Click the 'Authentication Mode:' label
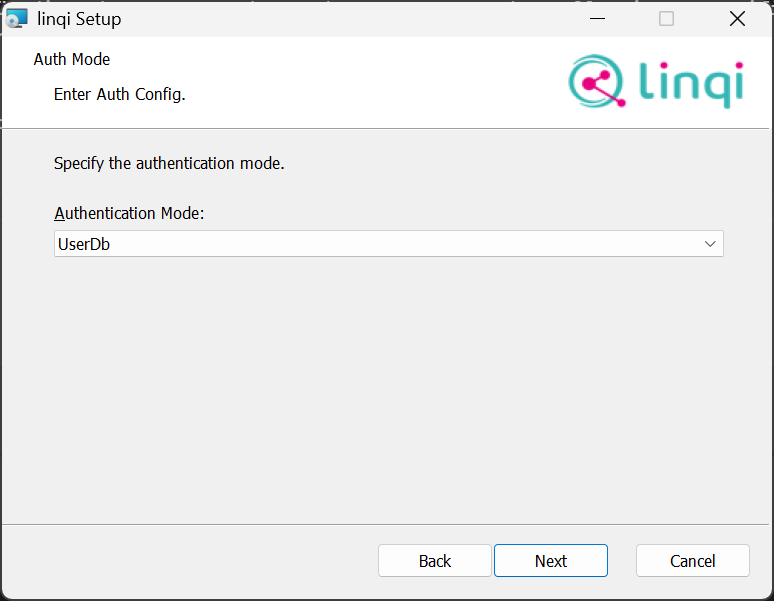Screen dimensions: 774x601 [129, 213]
